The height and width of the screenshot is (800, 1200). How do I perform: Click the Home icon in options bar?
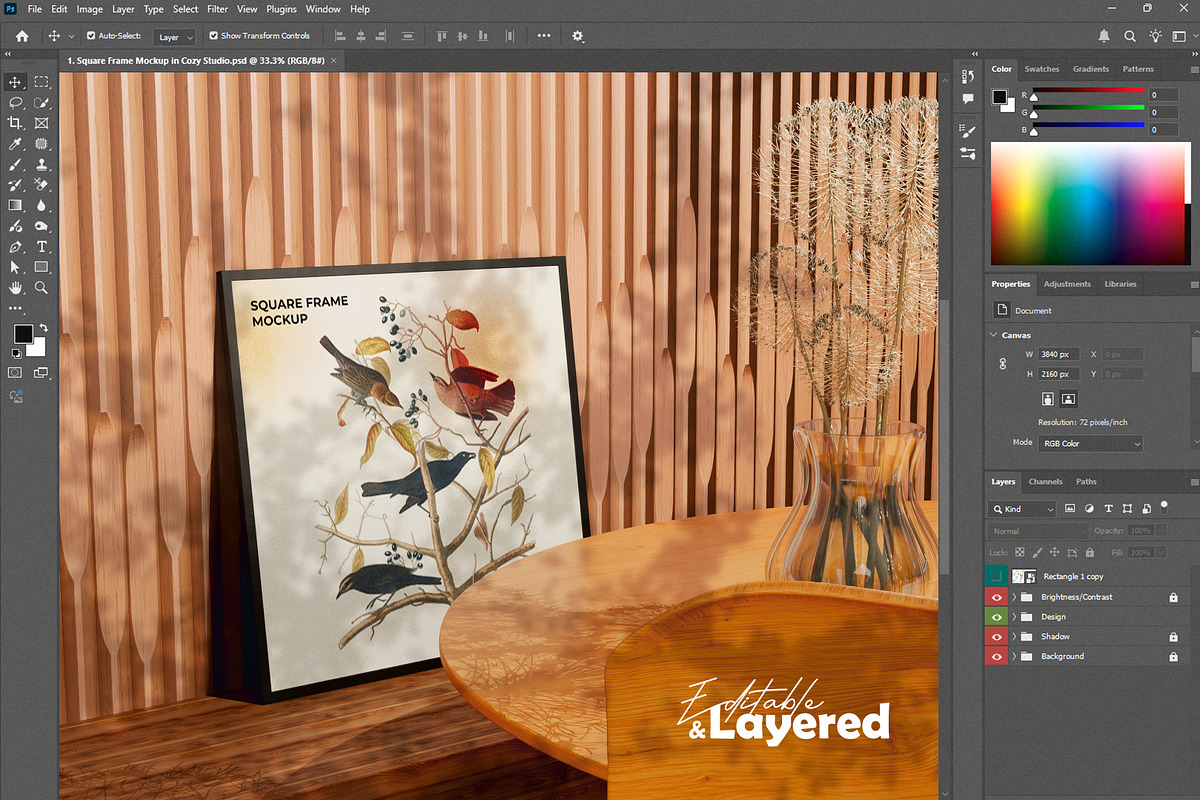click(22, 36)
